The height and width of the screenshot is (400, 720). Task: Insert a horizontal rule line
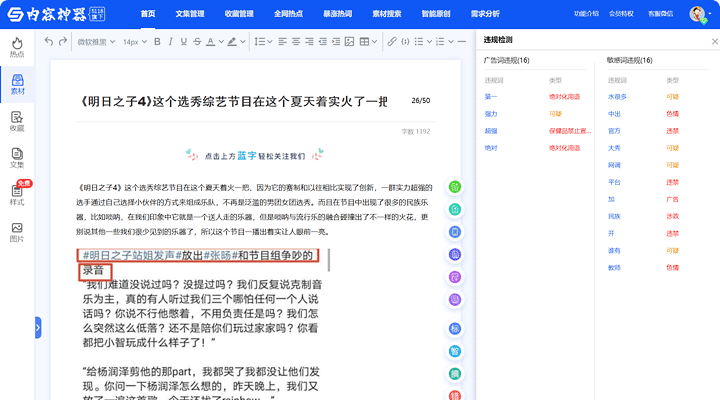tap(462, 42)
